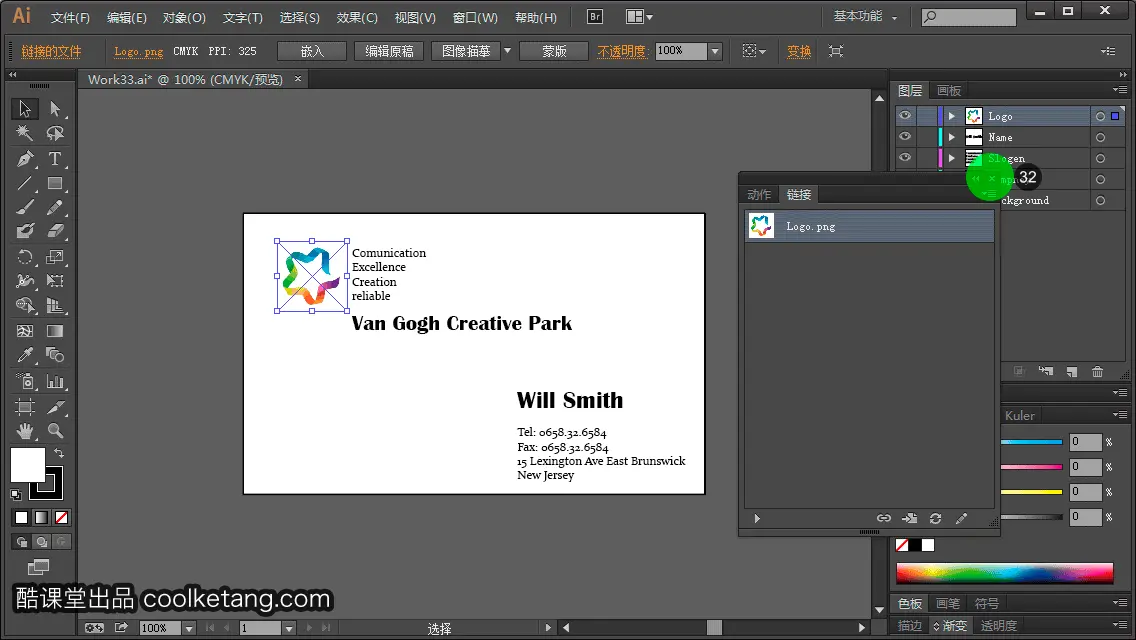Click the magenta color slider

click(1032, 467)
